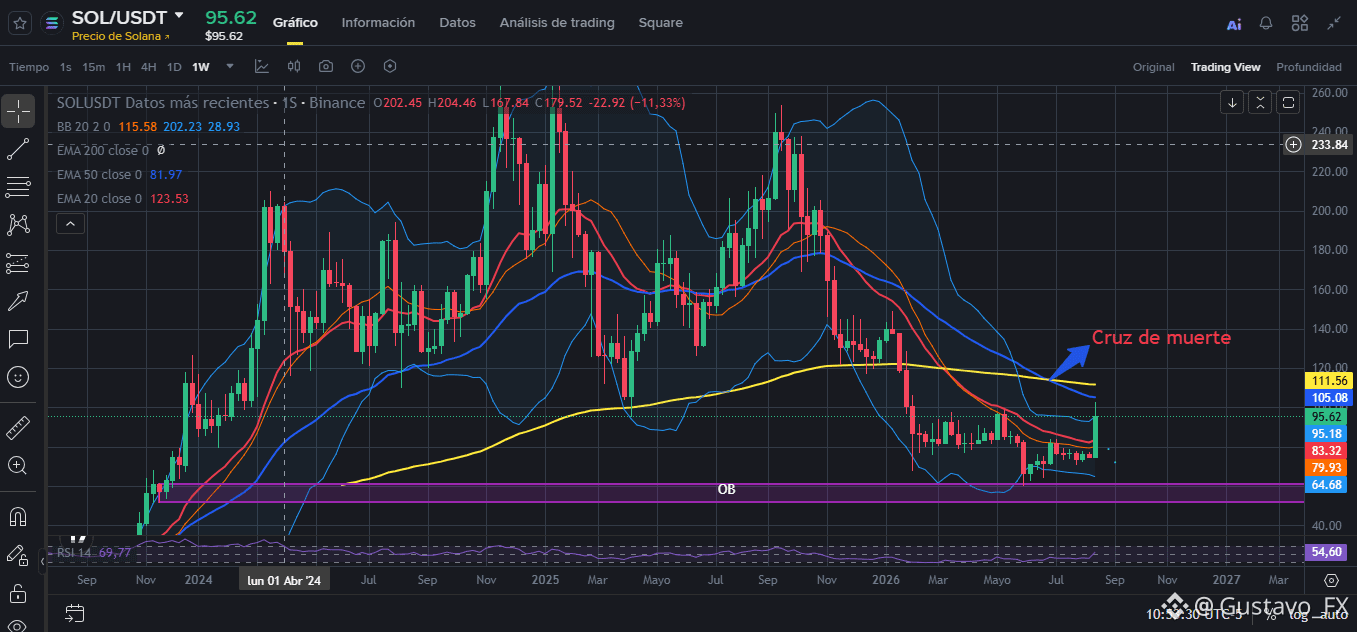Click the plus button beside 233.84 price
This screenshot has width=1357, height=632.
pos(1293,145)
